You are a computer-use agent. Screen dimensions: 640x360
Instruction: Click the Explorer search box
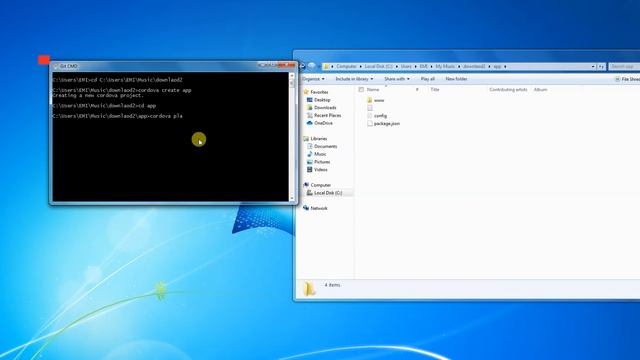(624, 67)
